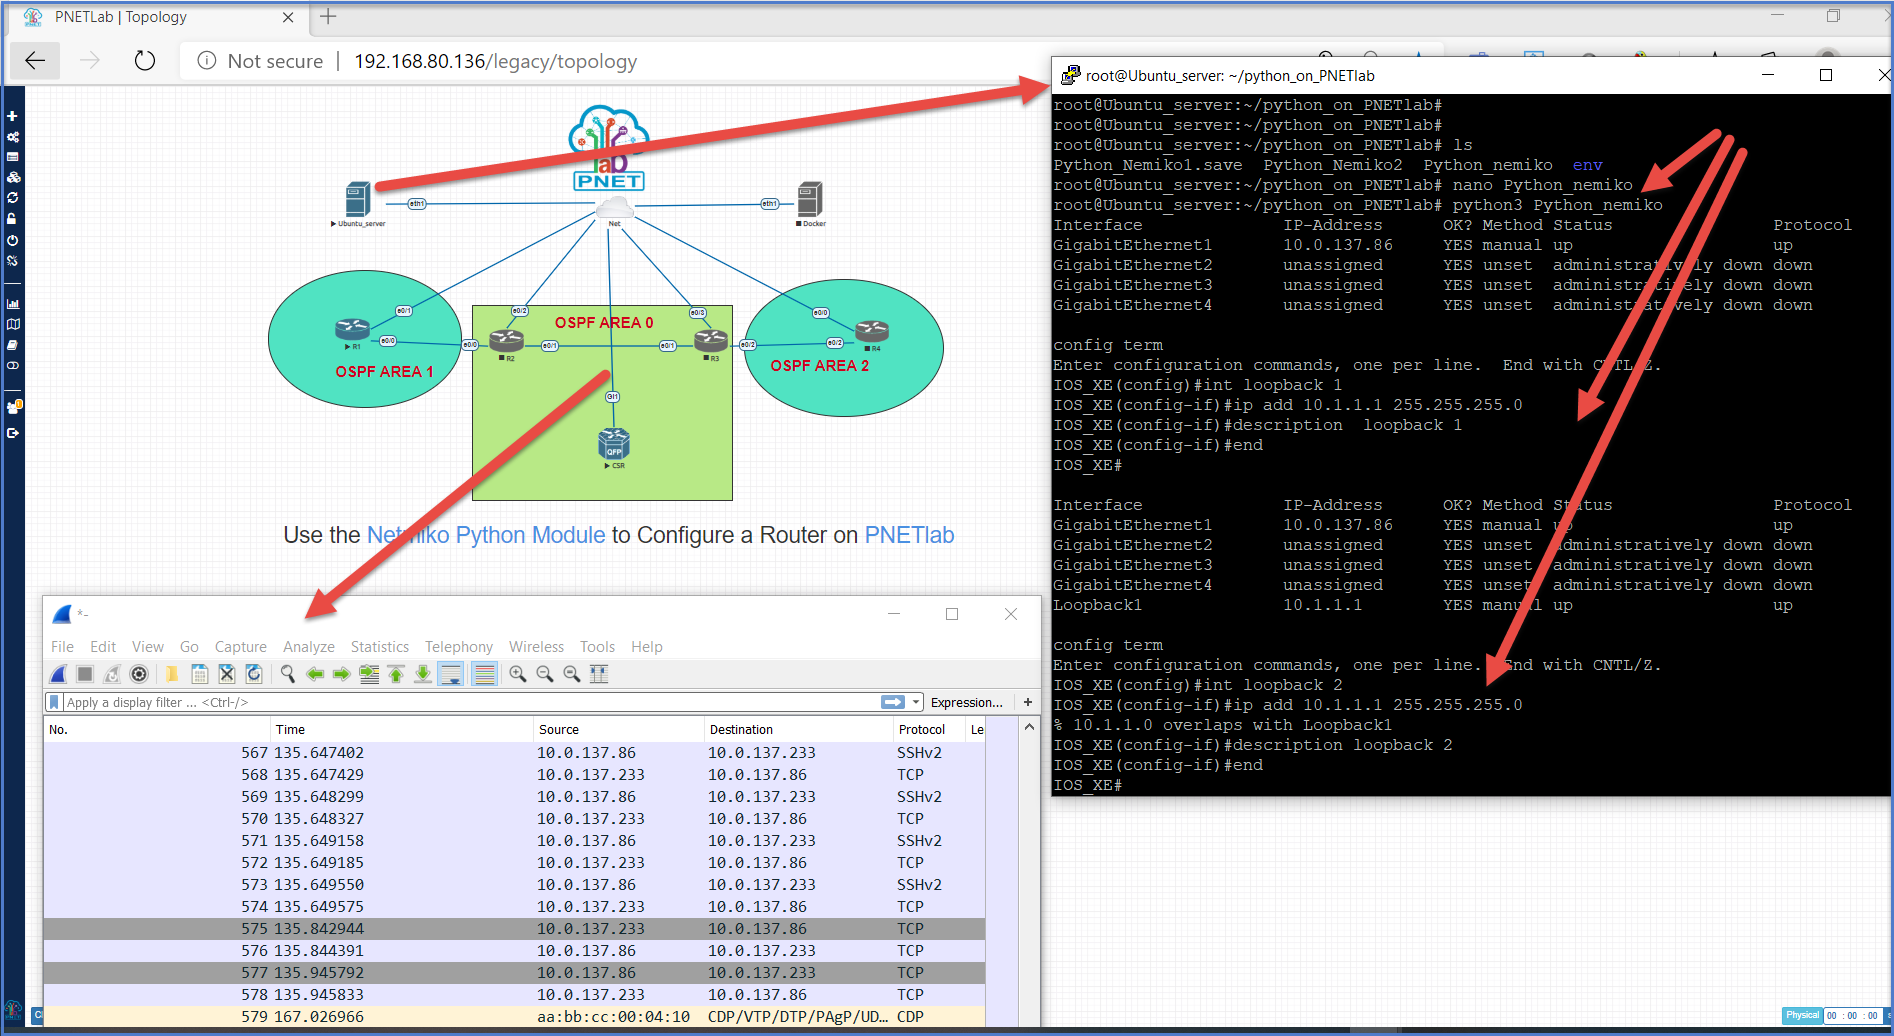Click inside the display filter input field
The width and height of the screenshot is (1894, 1036).
tap(400, 702)
